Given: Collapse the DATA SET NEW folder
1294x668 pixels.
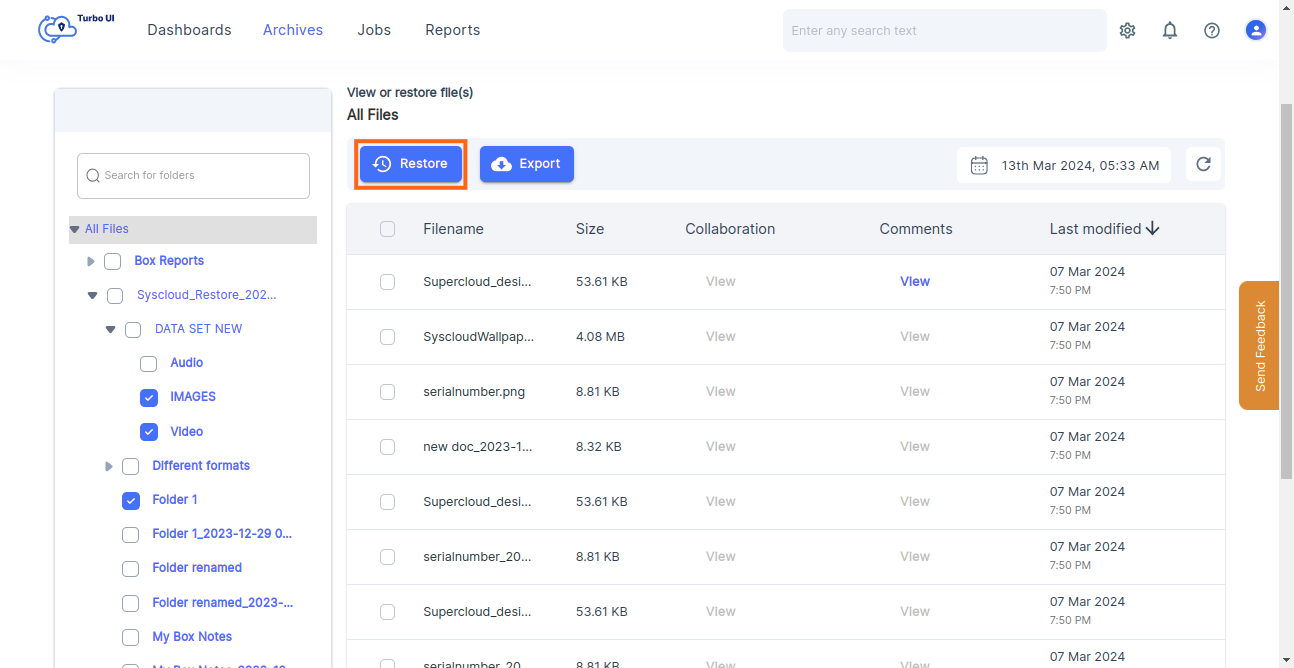Looking at the screenshot, I should pyautogui.click(x=111, y=329).
